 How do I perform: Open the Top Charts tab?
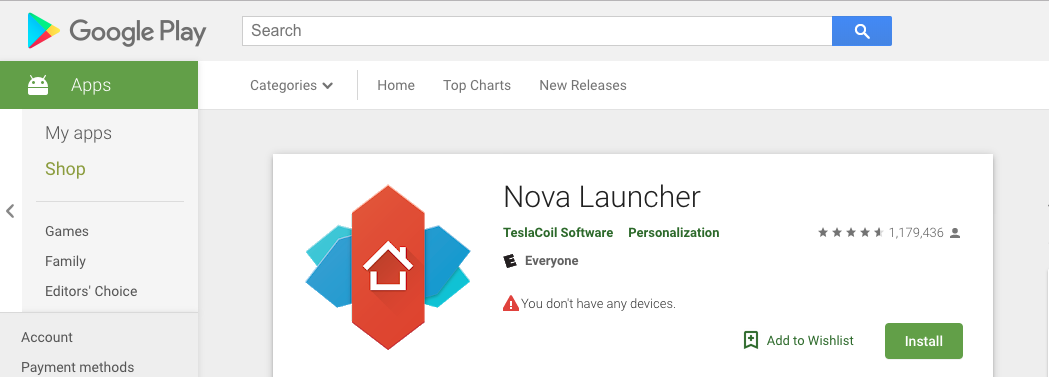click(477, 86)
